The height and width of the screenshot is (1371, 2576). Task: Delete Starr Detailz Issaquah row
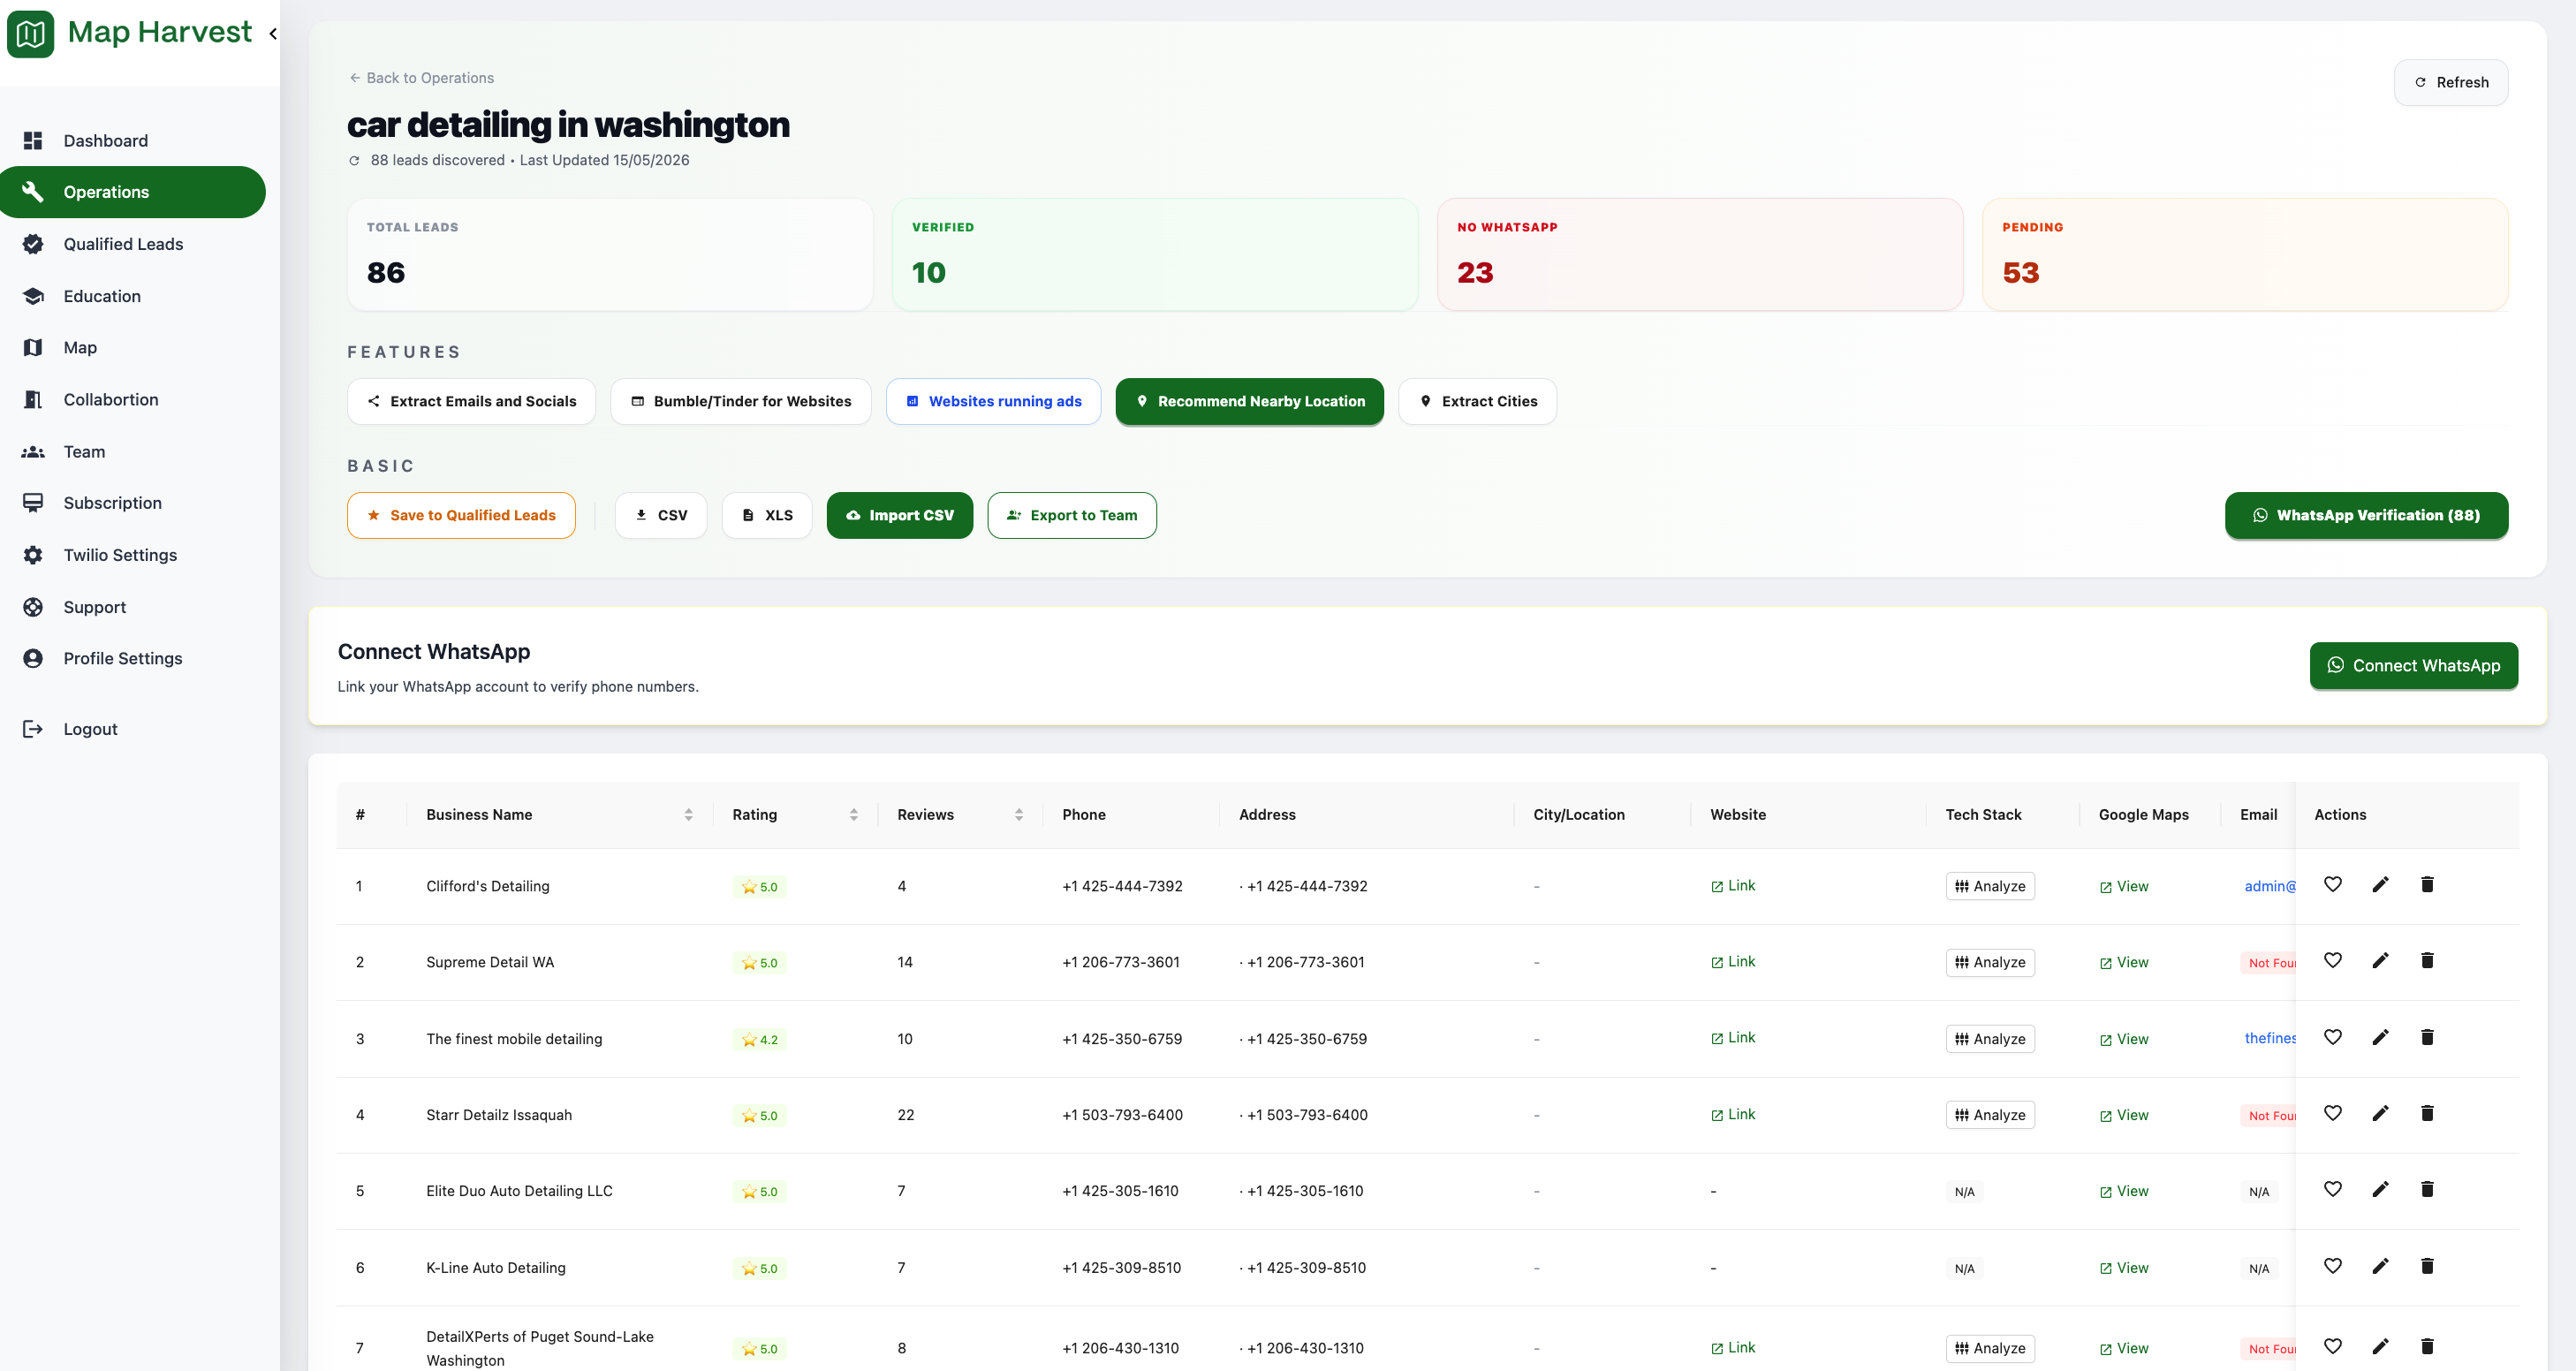2427,1113
